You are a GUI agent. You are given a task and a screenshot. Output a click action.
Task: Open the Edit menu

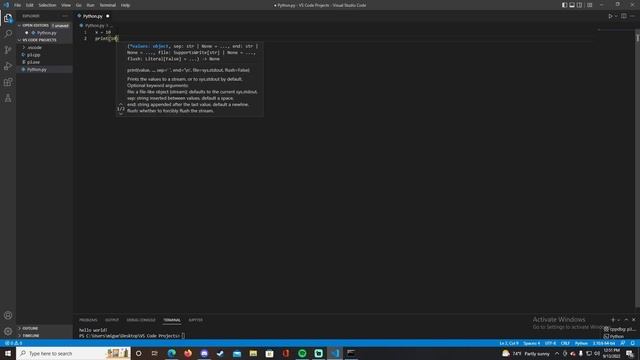[x=30, y=5]
